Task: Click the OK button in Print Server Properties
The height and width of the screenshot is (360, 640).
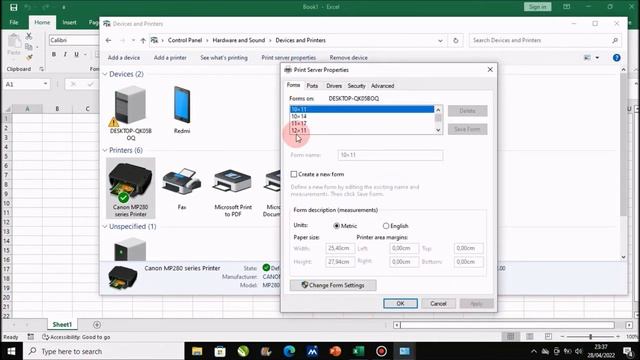Action: click(x=400, y=303)
